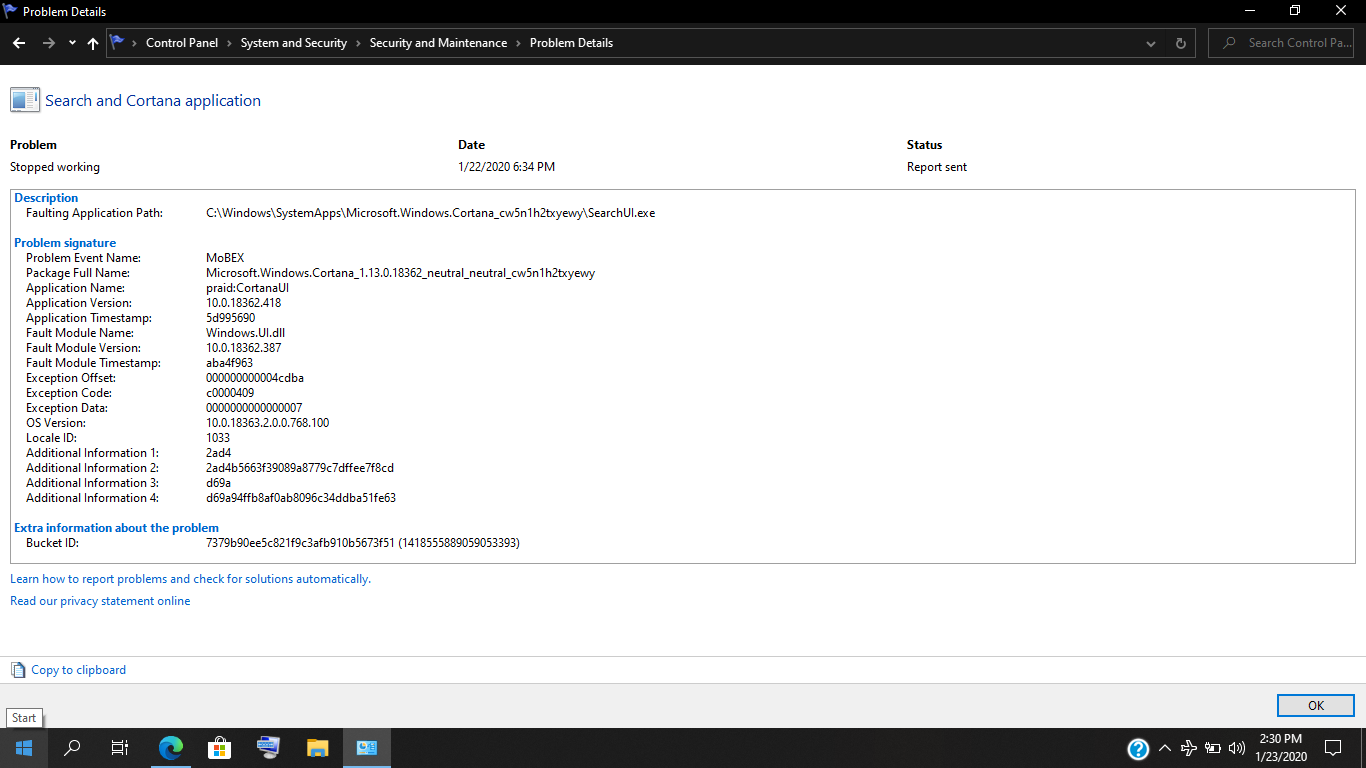Screen dimensions: 1366x768
Task: Click the Search and Cortana application icon
Action: (x=25, y=100)
